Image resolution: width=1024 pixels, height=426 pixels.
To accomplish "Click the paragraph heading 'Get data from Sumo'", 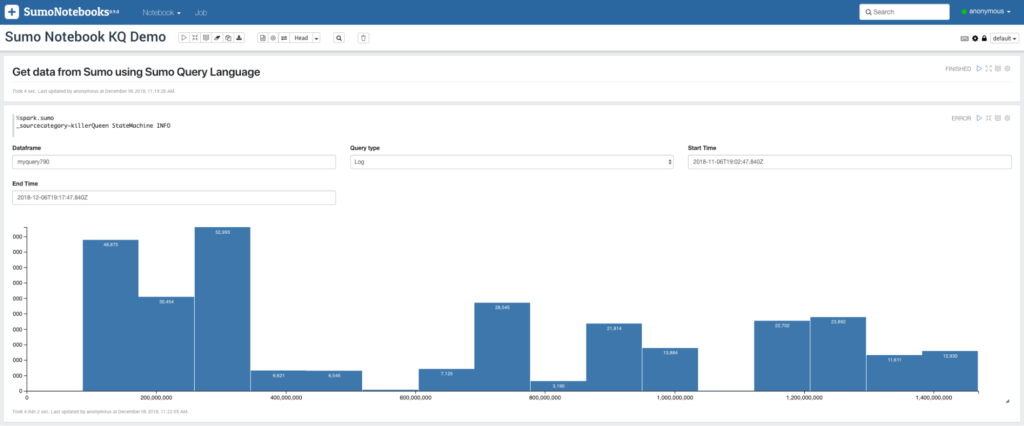I will pyautogui.click(x=136, y=72).
